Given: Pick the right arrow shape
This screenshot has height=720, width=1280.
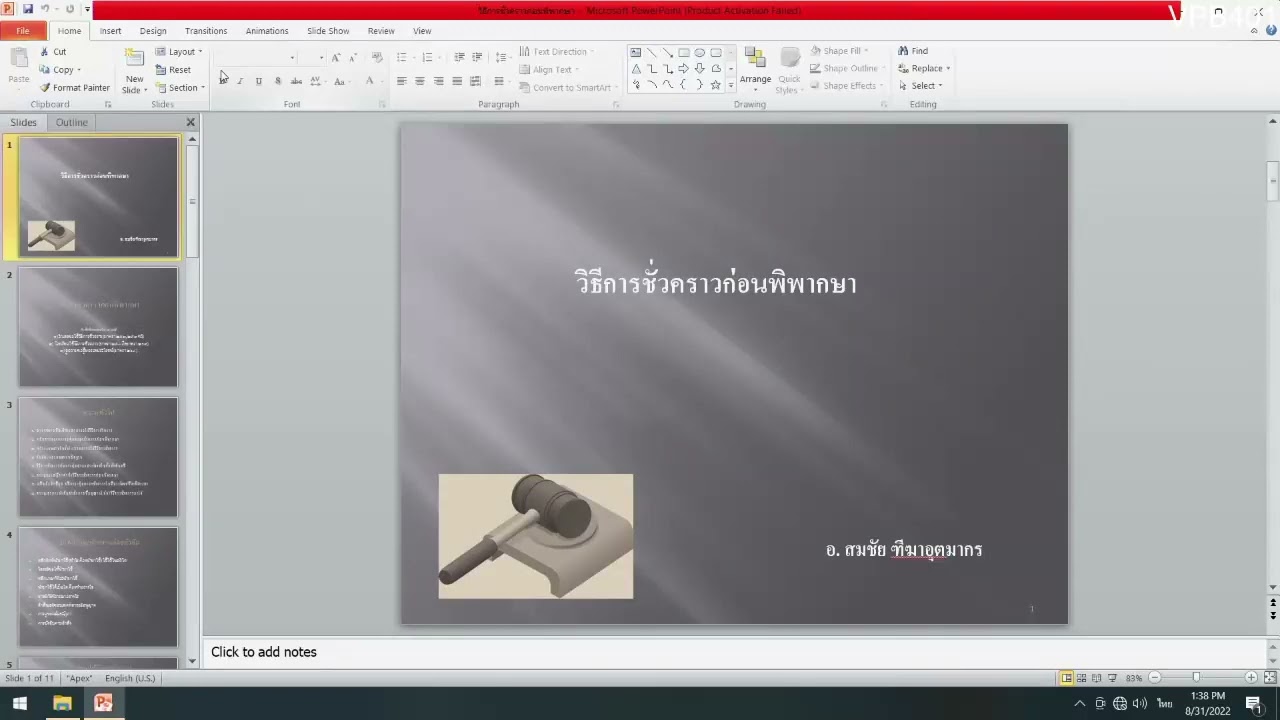Looking at the screenshot, I should click(684, 69).
